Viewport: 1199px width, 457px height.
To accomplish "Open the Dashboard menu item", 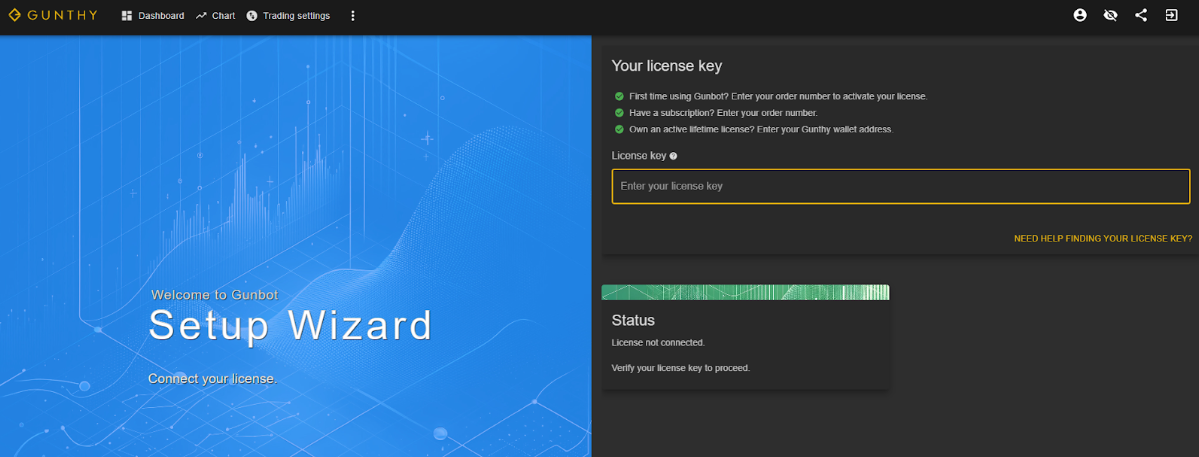I will [x=153, y=15].
